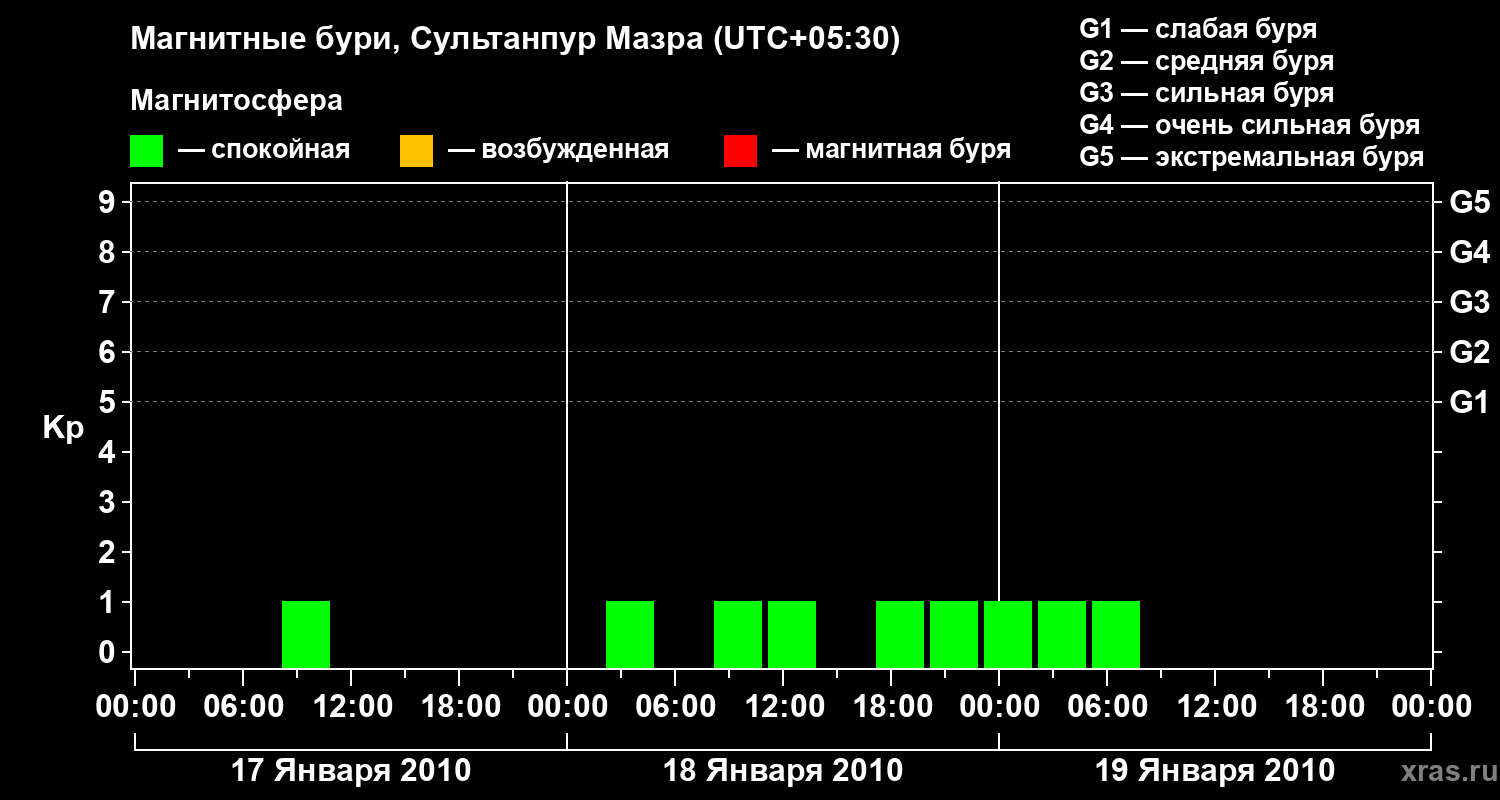1500x800 pixels.
Task: Select the "17 Января 2010" date label
Action: pos(351,771)
